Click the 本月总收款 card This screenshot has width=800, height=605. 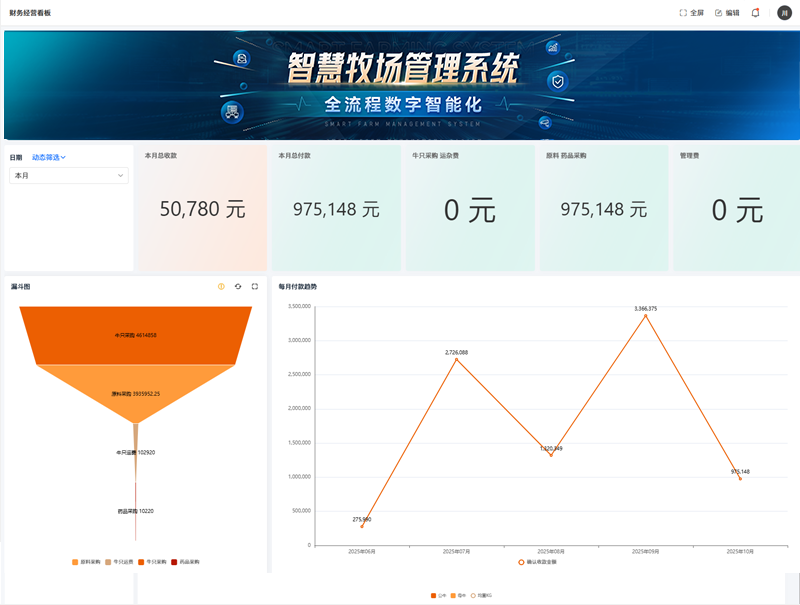(202, 208)
